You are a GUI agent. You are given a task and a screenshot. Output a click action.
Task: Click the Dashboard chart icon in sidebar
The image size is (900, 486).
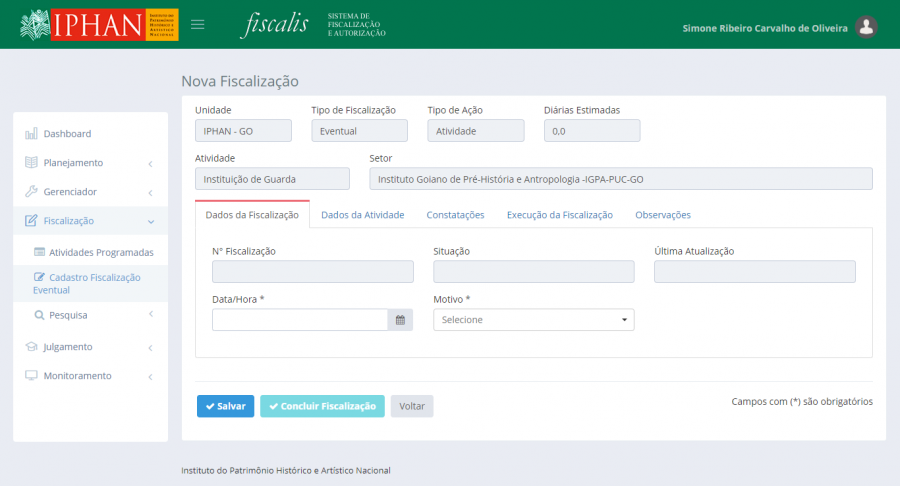(31, 134)
